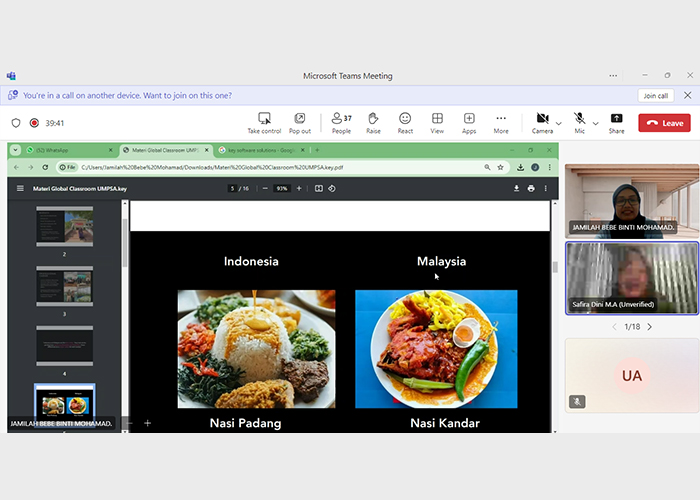Click the Indonesia heading text
Screen dimensions: 700x500
[251, 262]
